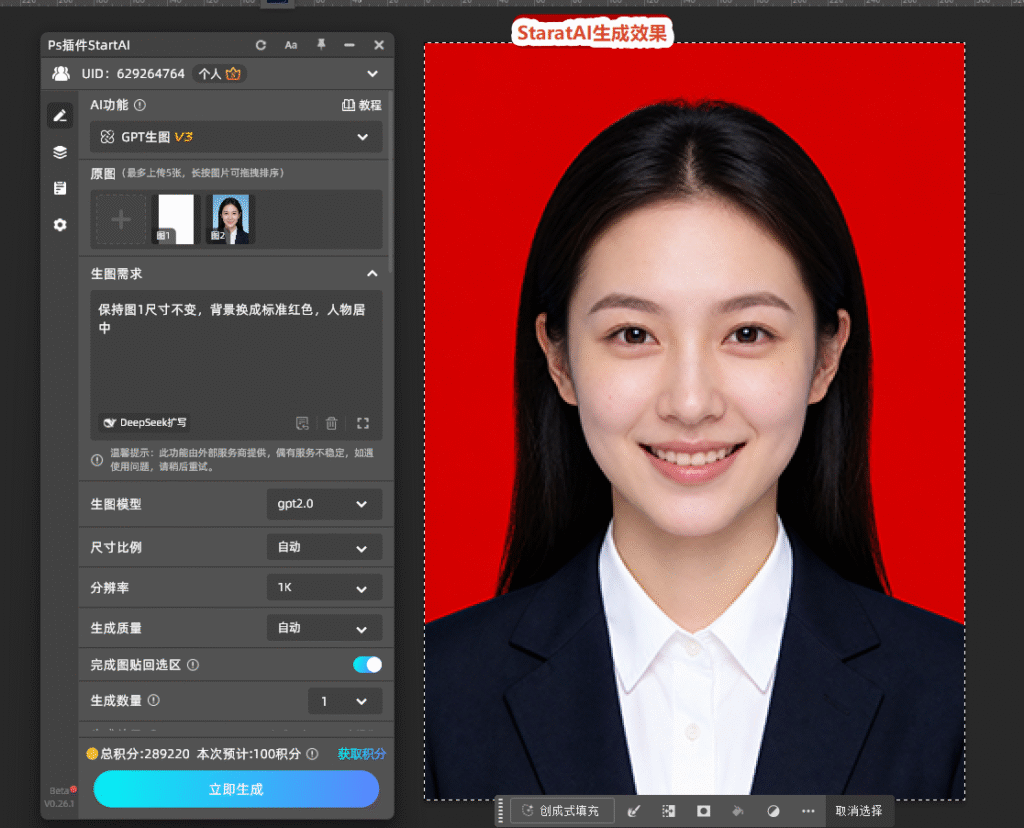Image resolution: width=1024 pixels, height=828 pixels.
Task: Collapse the 生图需求 section
Action: 372,274
